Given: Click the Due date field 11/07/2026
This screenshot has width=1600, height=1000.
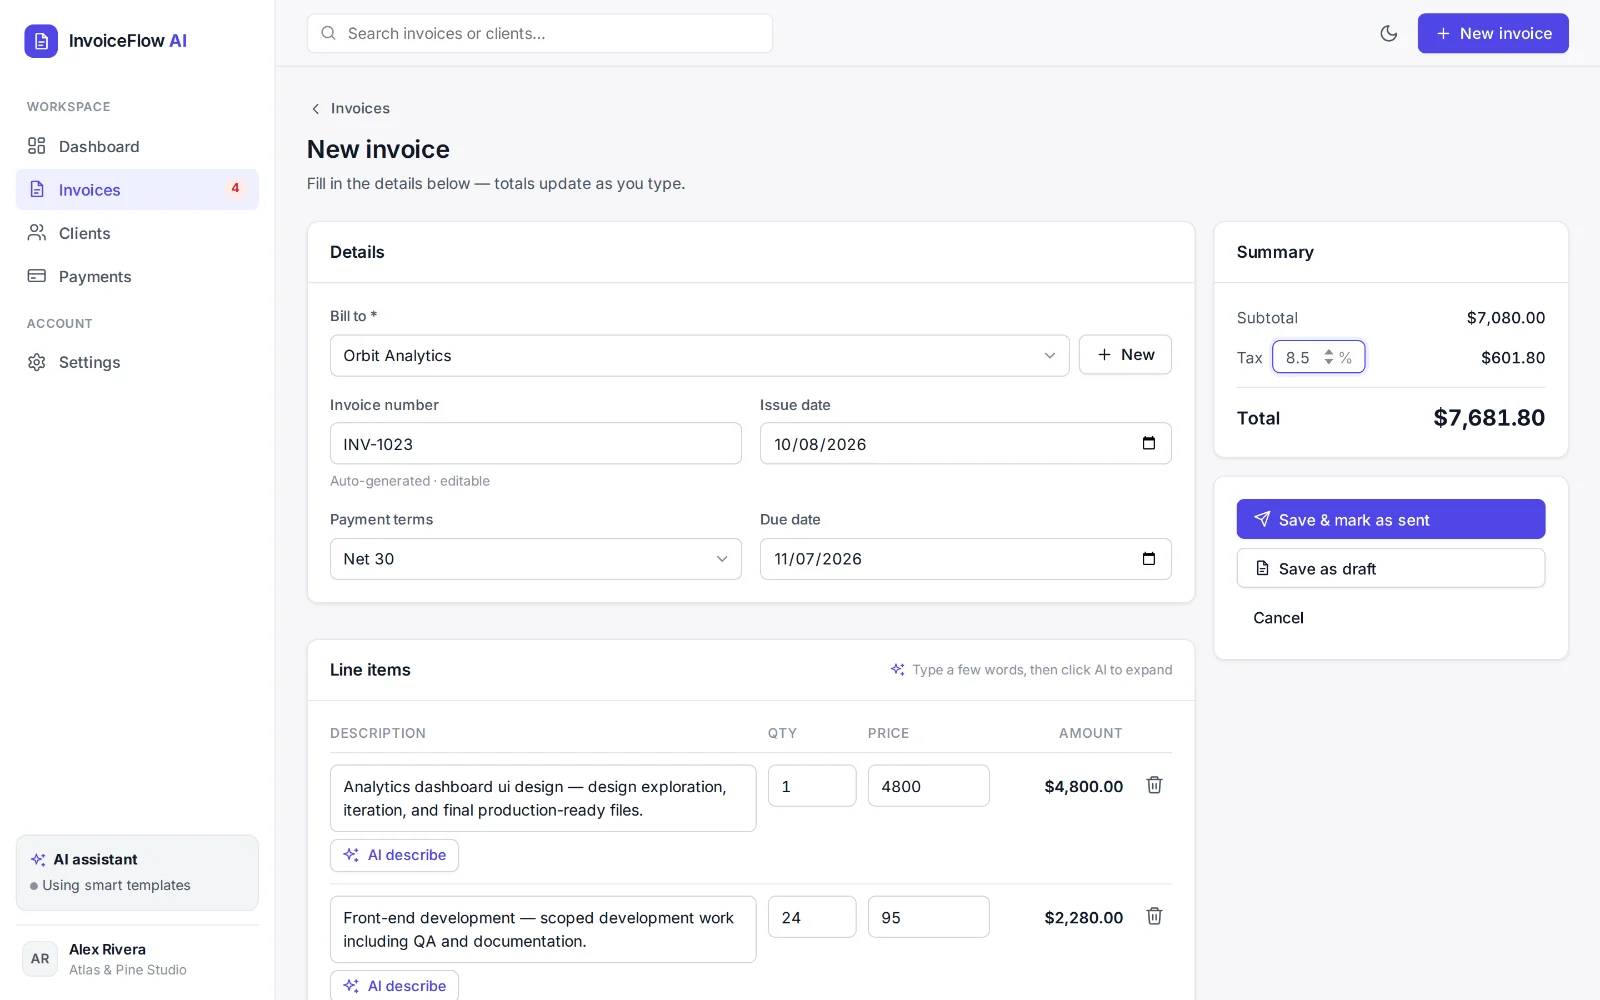Looking at the screenshot, I should pyautogui.click(x=966, y=559).
